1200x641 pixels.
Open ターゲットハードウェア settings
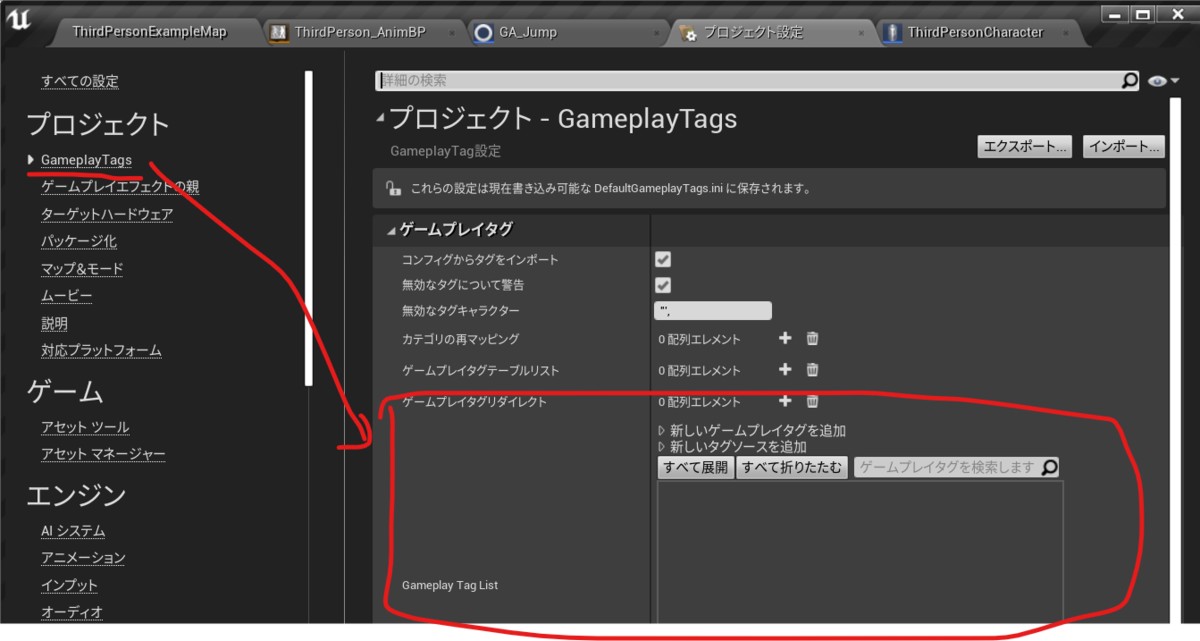(107, 214)
